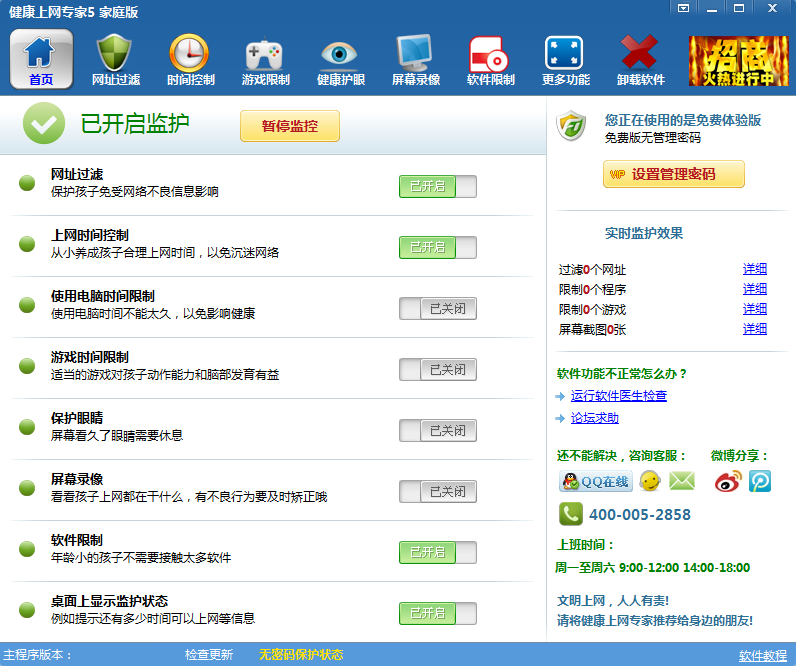Click 卸载软件 red X icon
The image size is (796, 666).
click(641, 59)
